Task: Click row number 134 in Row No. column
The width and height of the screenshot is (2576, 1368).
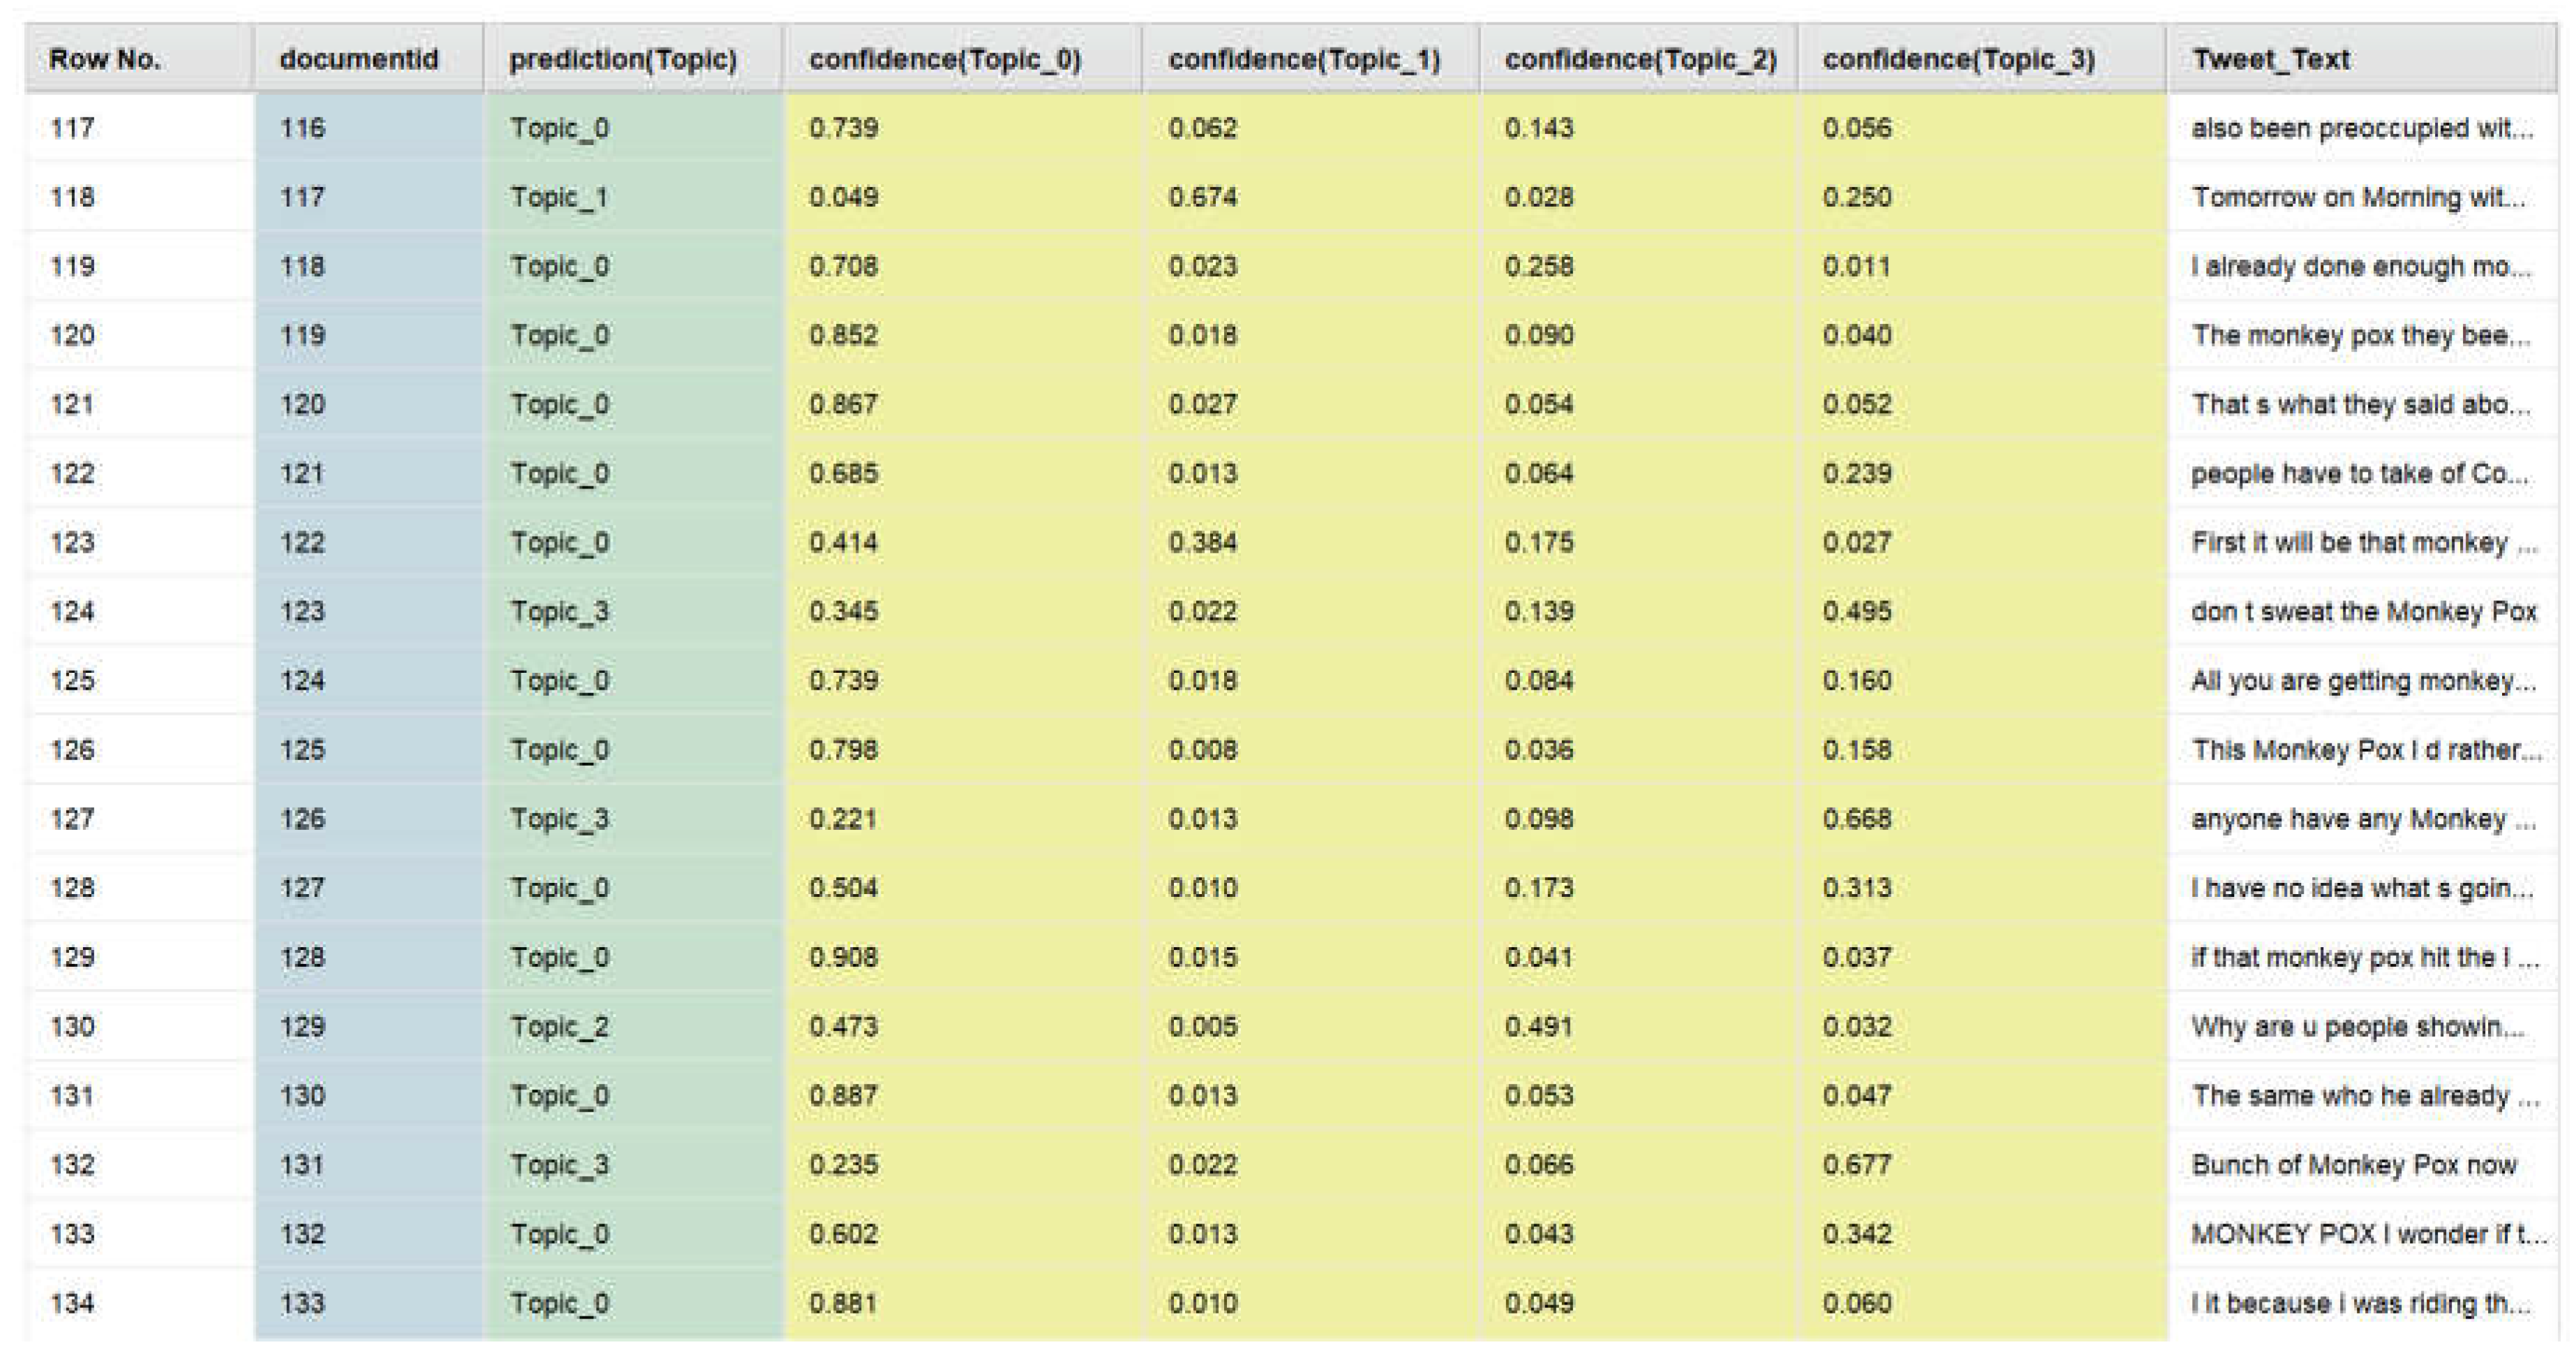Action: pyautogui.click(x=72, y=1303)
